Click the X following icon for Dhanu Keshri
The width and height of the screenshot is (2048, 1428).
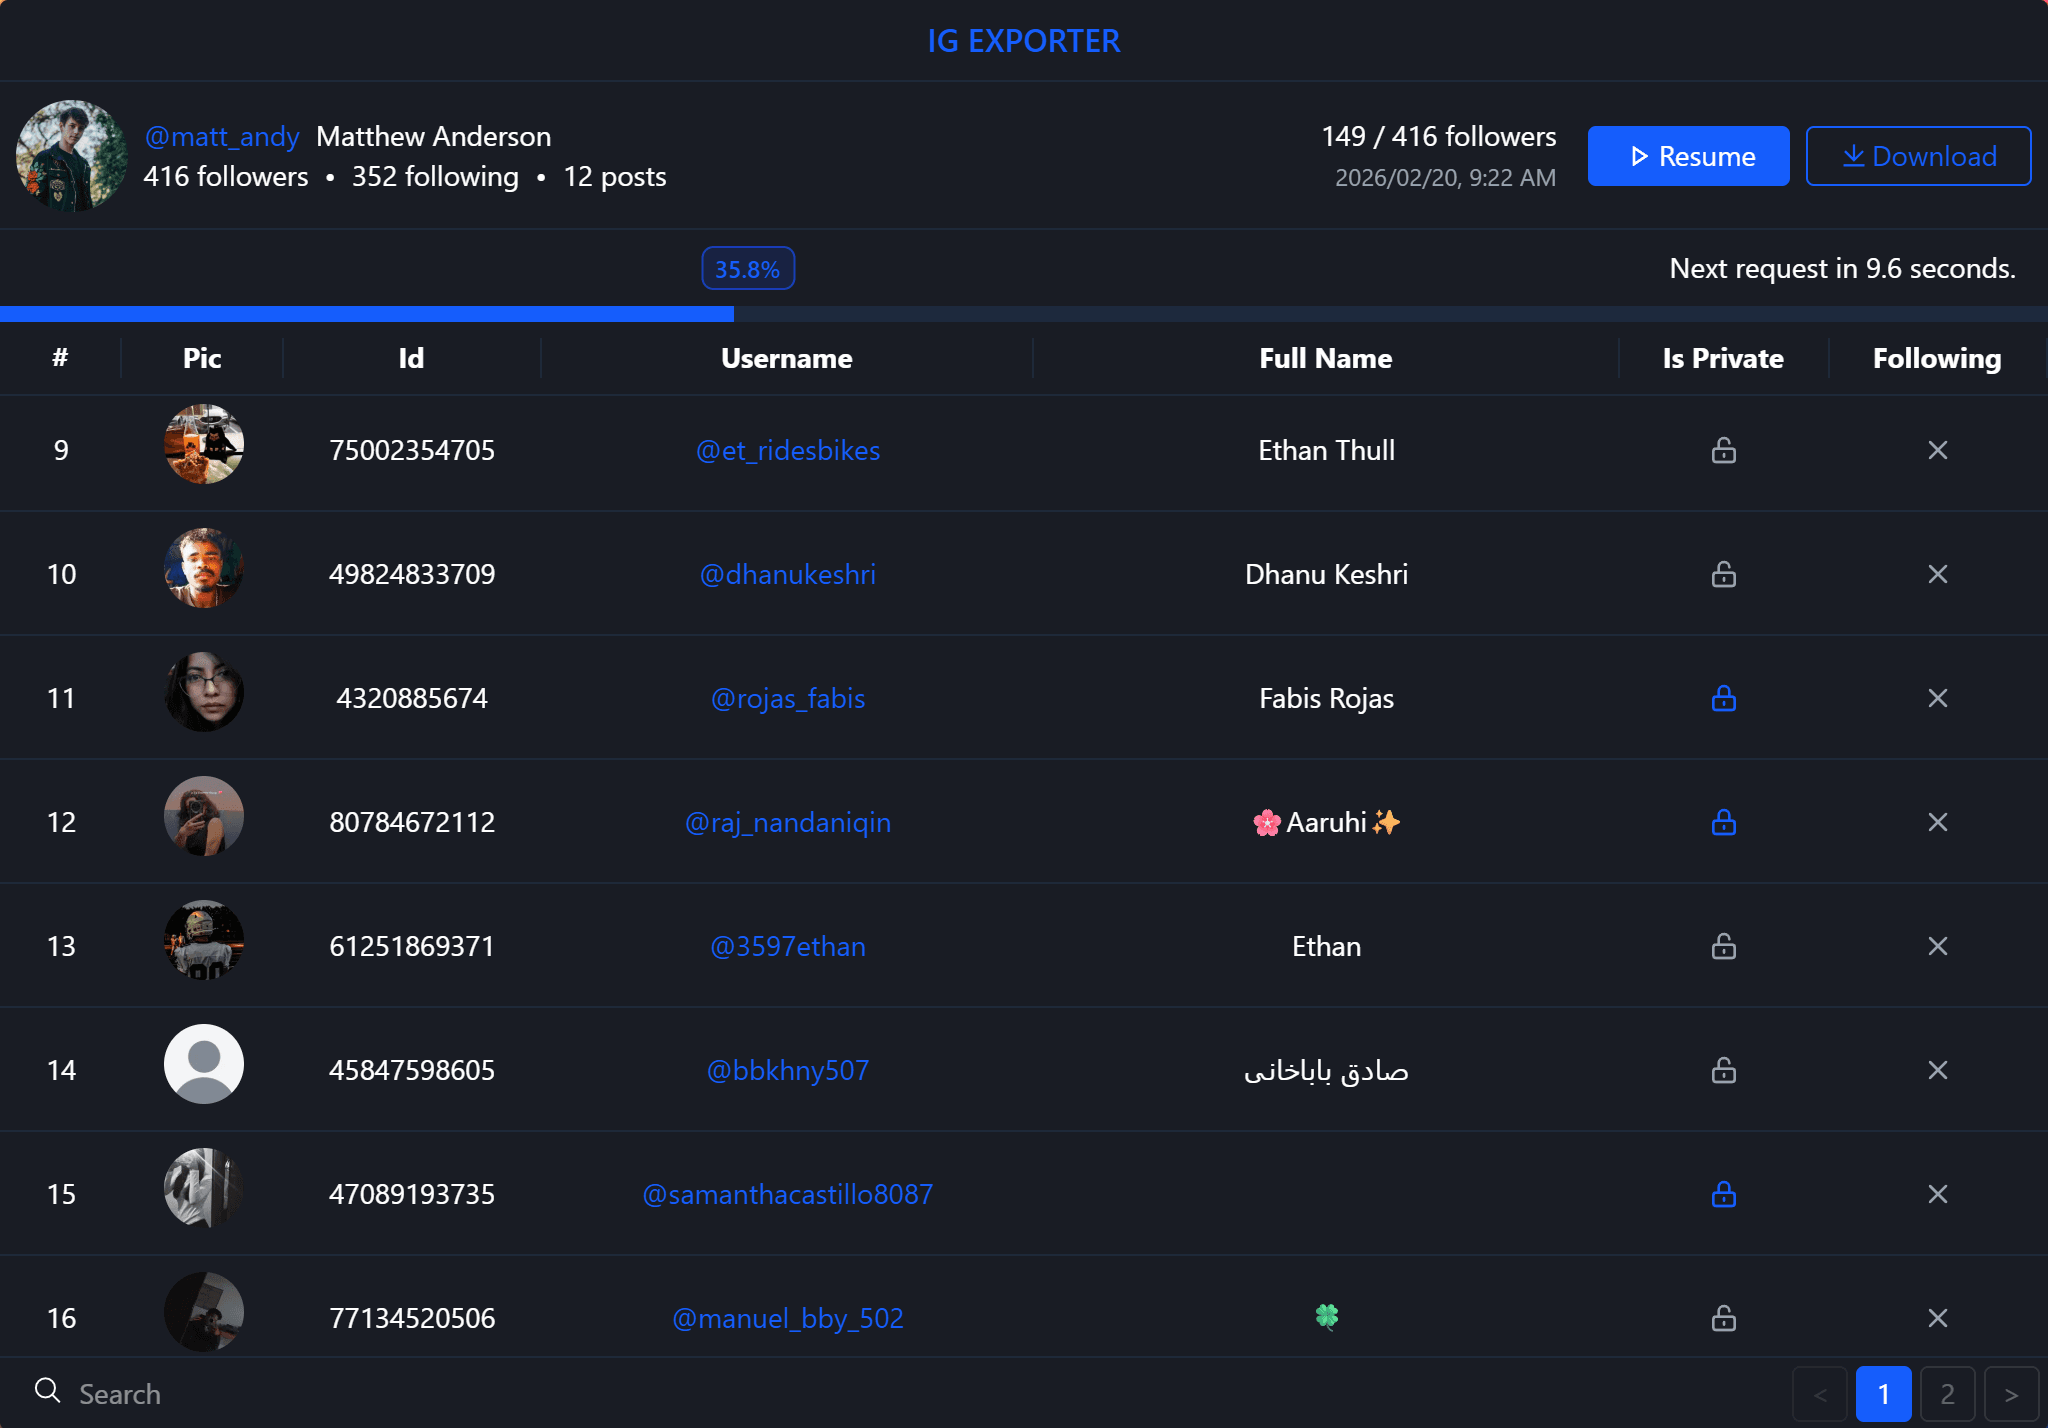1937,574
